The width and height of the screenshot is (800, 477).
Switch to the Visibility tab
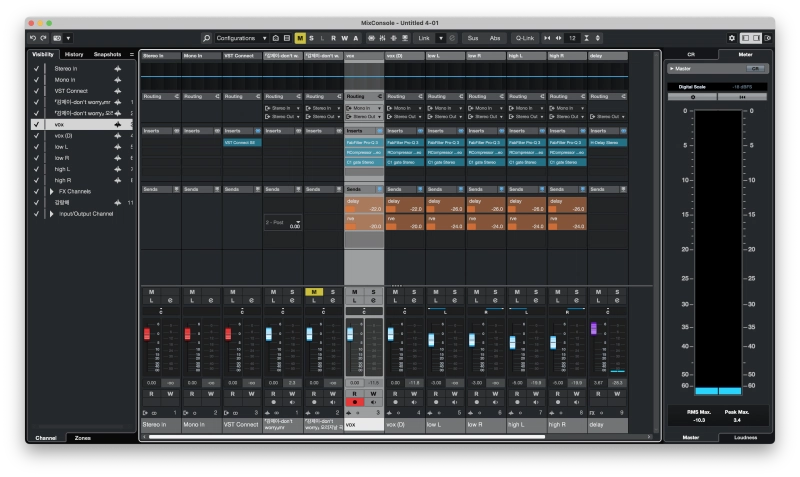pyautogui.click(x=43, y=54)
